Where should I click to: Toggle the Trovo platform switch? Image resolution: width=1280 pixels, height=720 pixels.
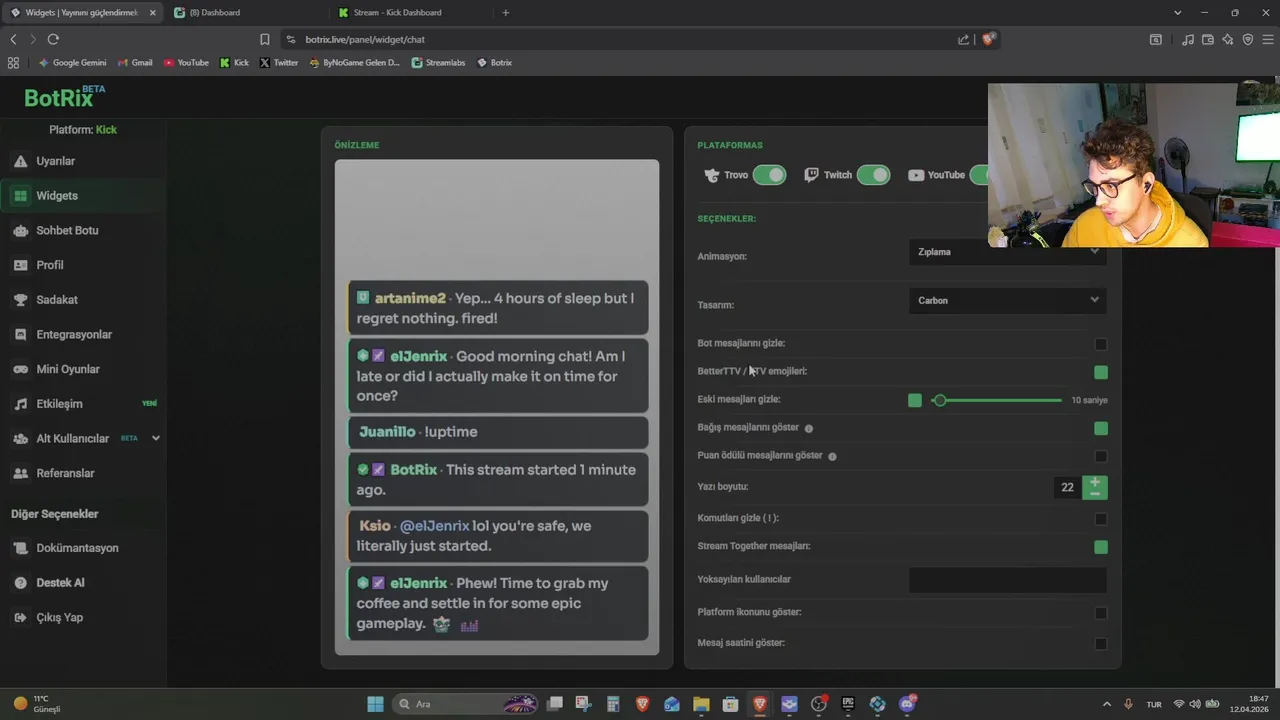(769, 175)
